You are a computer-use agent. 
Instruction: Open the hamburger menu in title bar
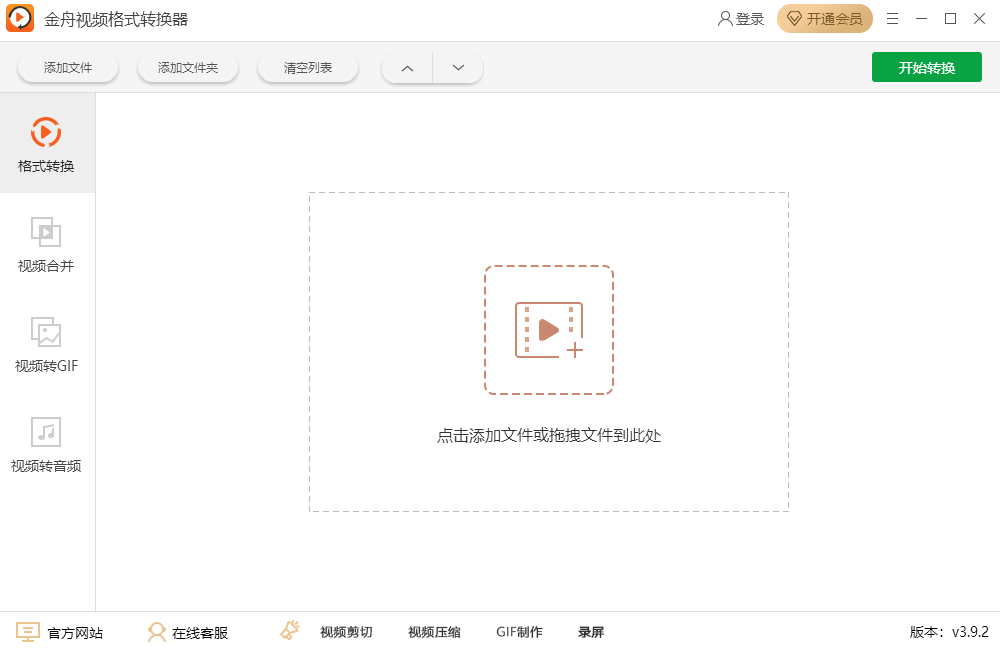click(x=893, y=18)
